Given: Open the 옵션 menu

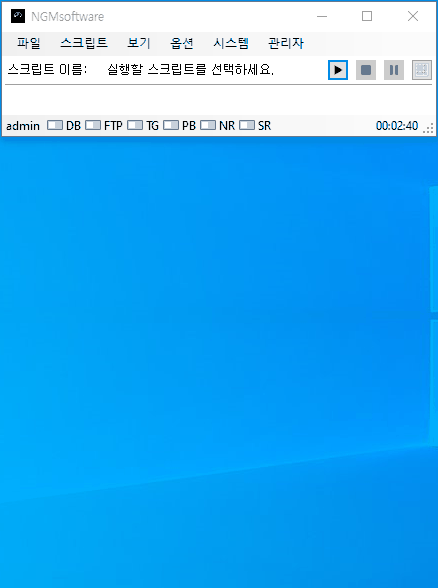Looking at the screenshot, I should pyautogui.click(x=182, y=43).
